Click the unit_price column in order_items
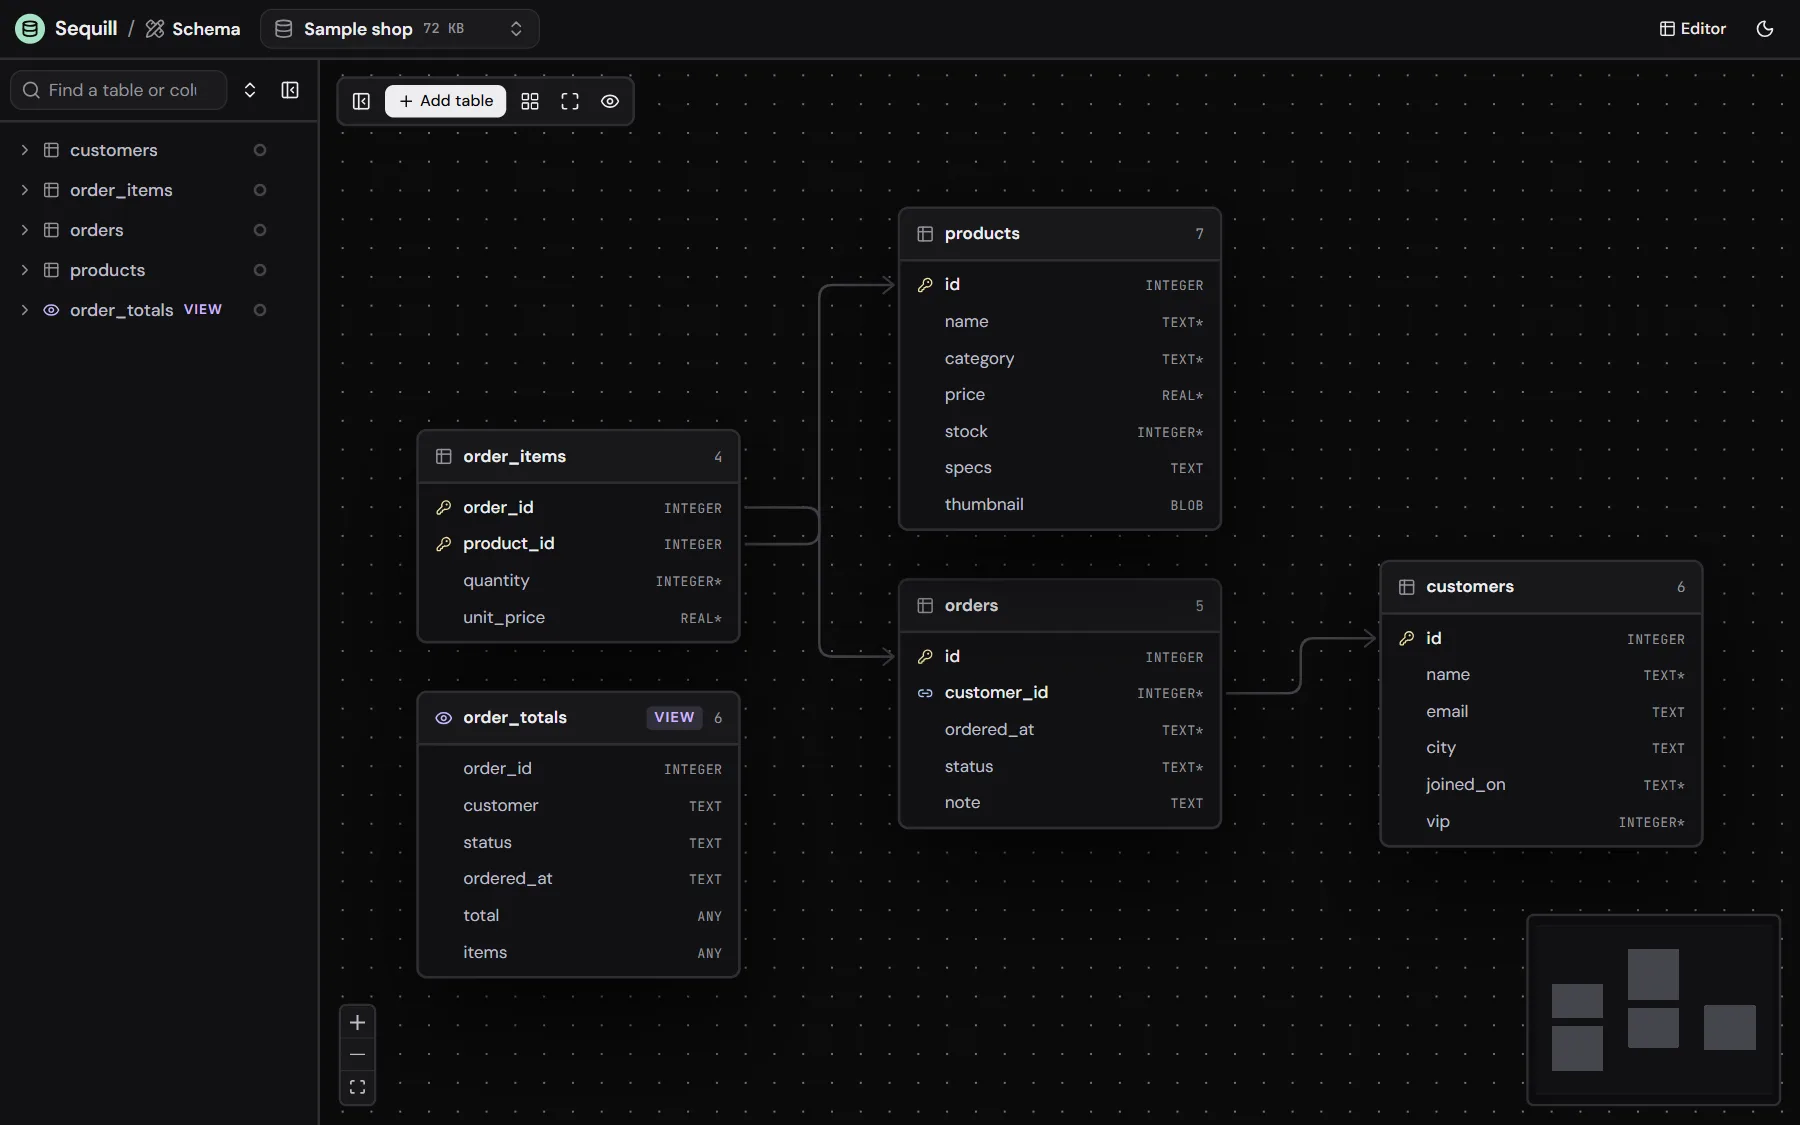This screenshot has width=1800, height=1125. 578,618
